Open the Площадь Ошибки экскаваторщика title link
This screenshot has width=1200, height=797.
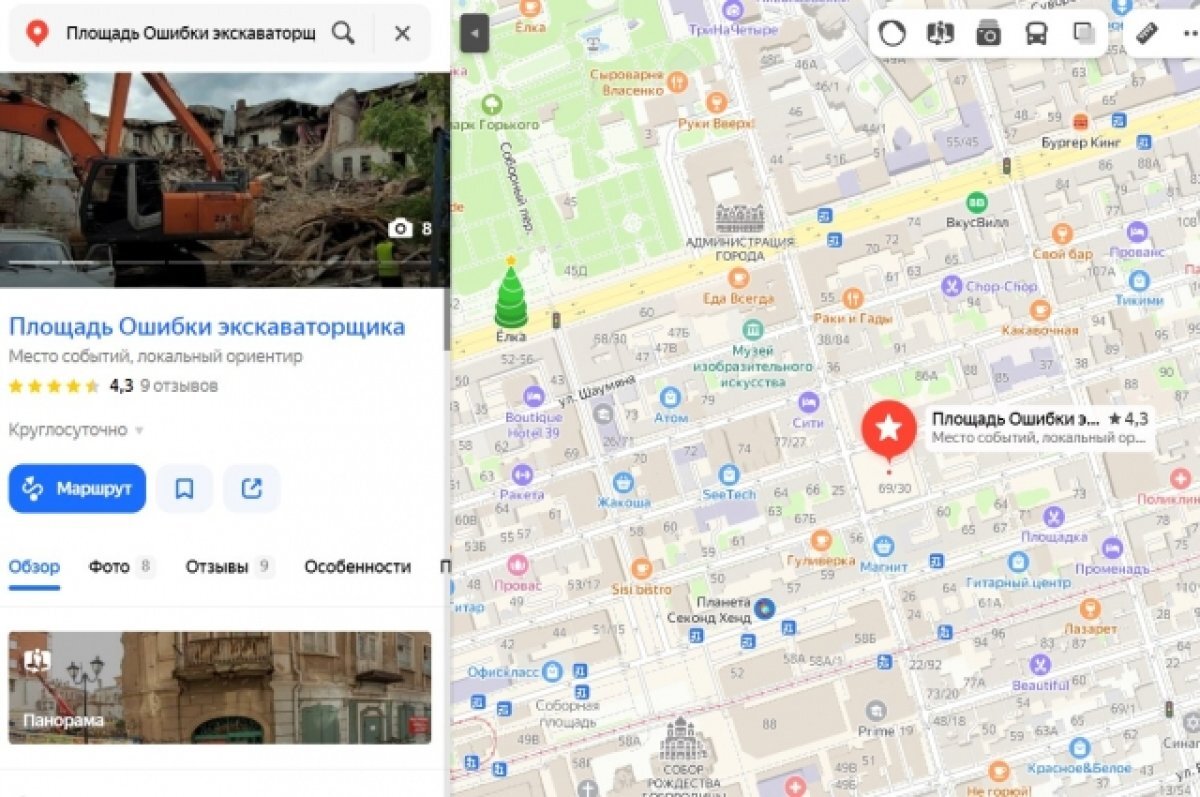(x=207, y=326)
